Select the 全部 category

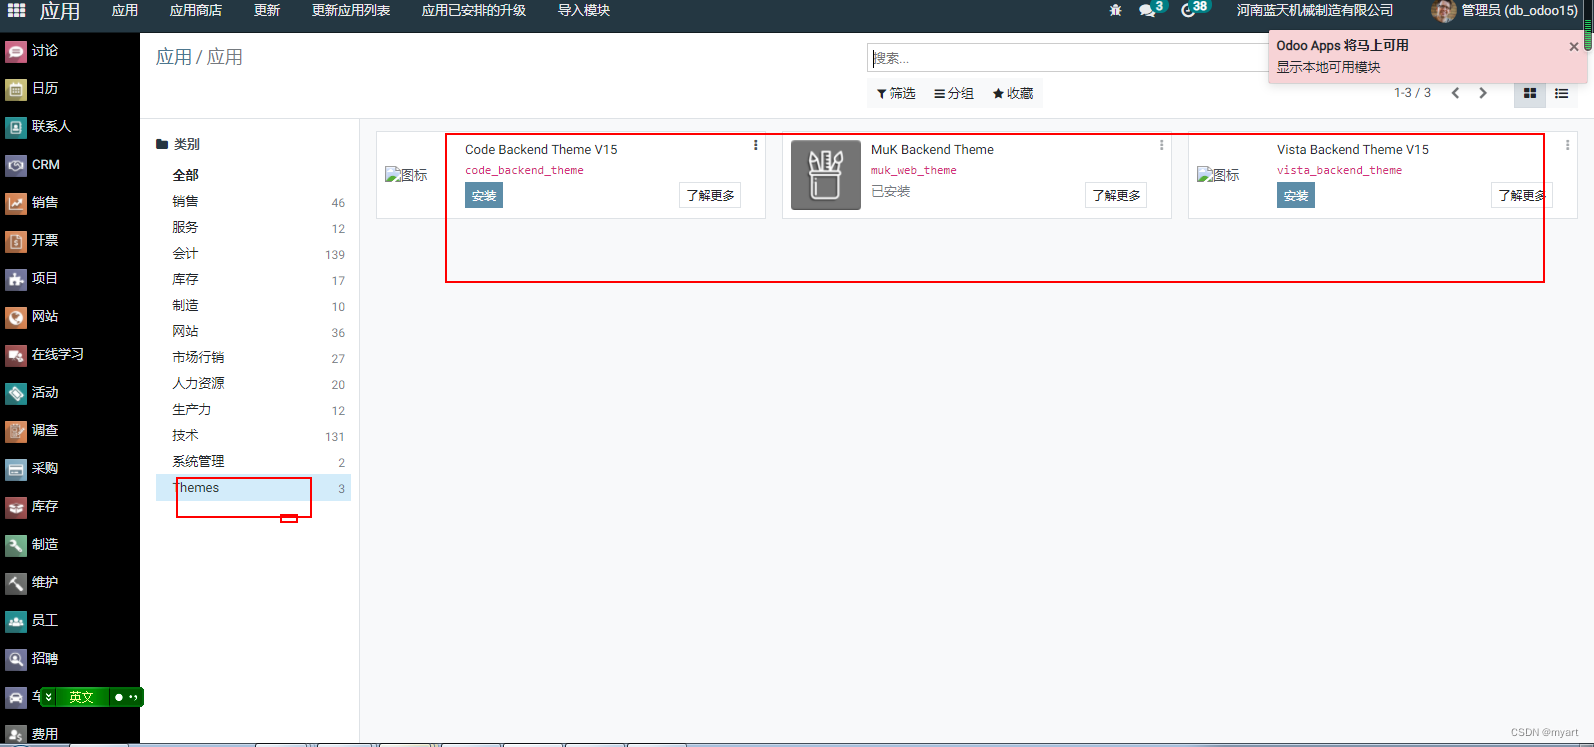pyautogui.click(x=253, y=175)
